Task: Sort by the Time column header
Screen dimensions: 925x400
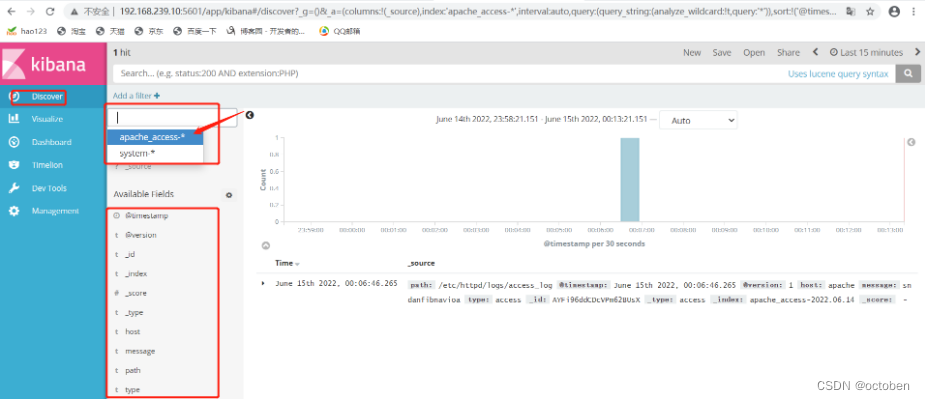Action: click(287, 263)
